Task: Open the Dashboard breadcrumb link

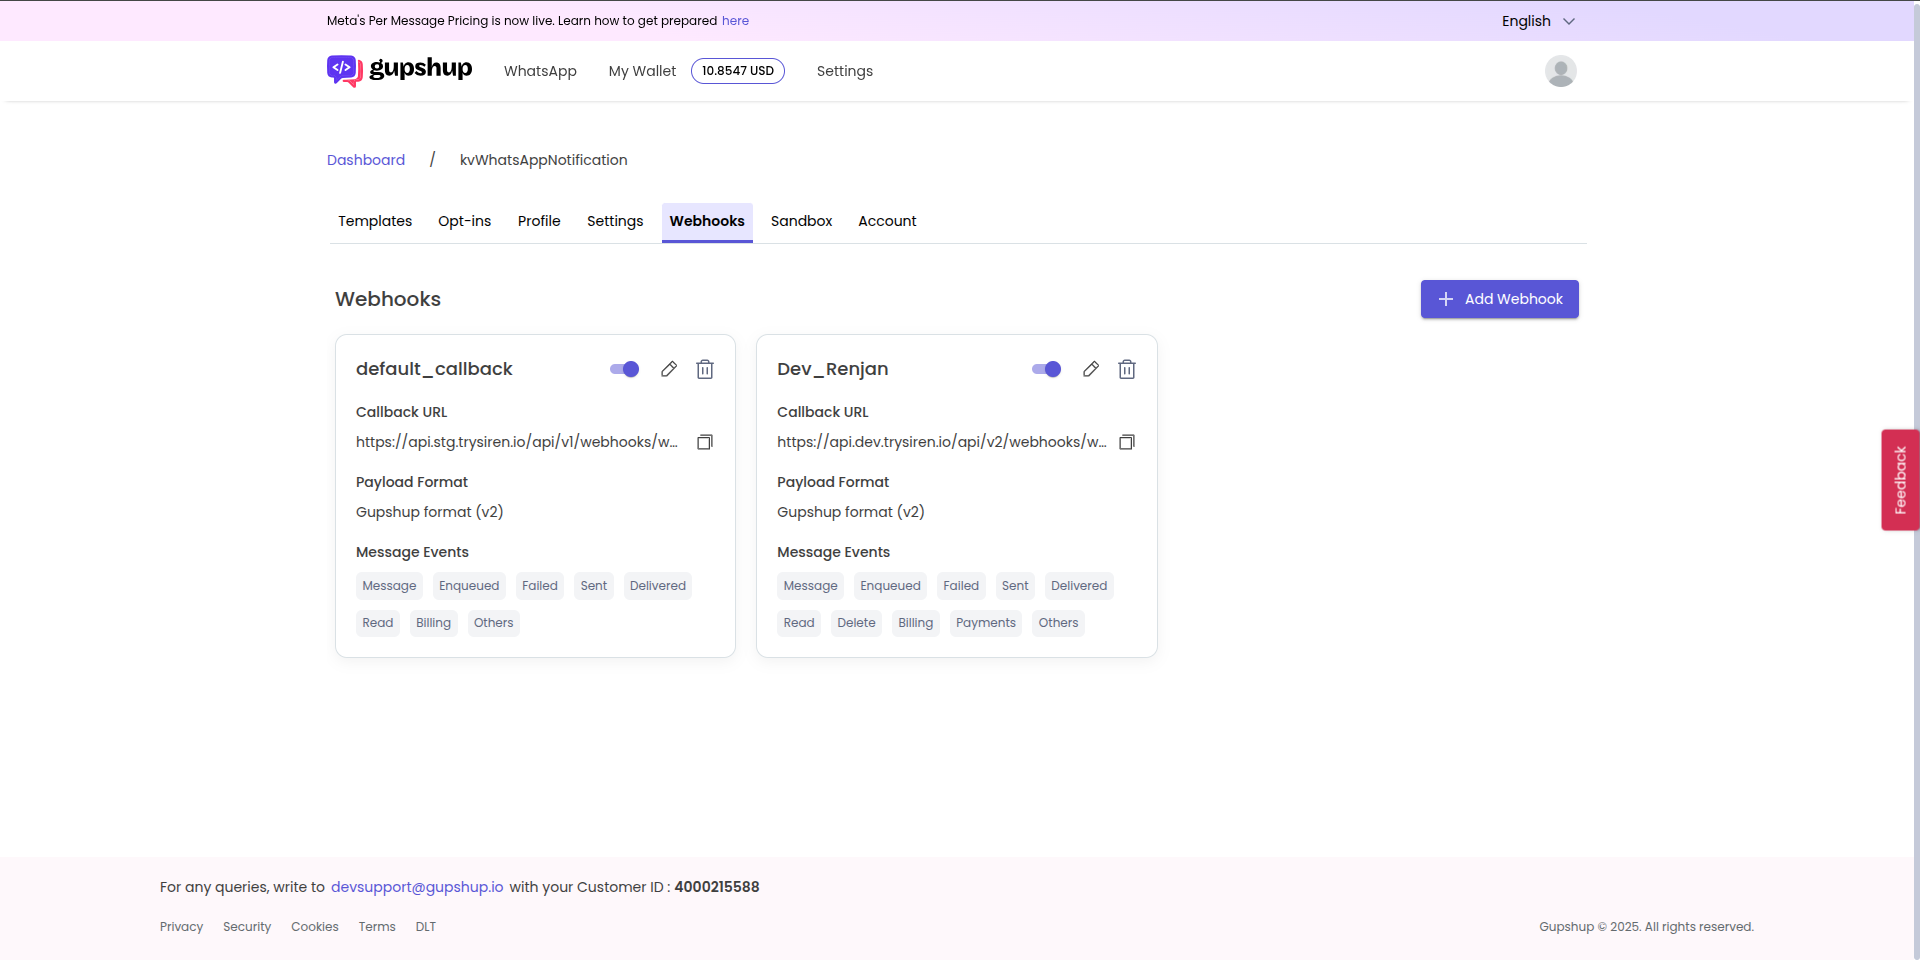Action: tap(365, 160)
